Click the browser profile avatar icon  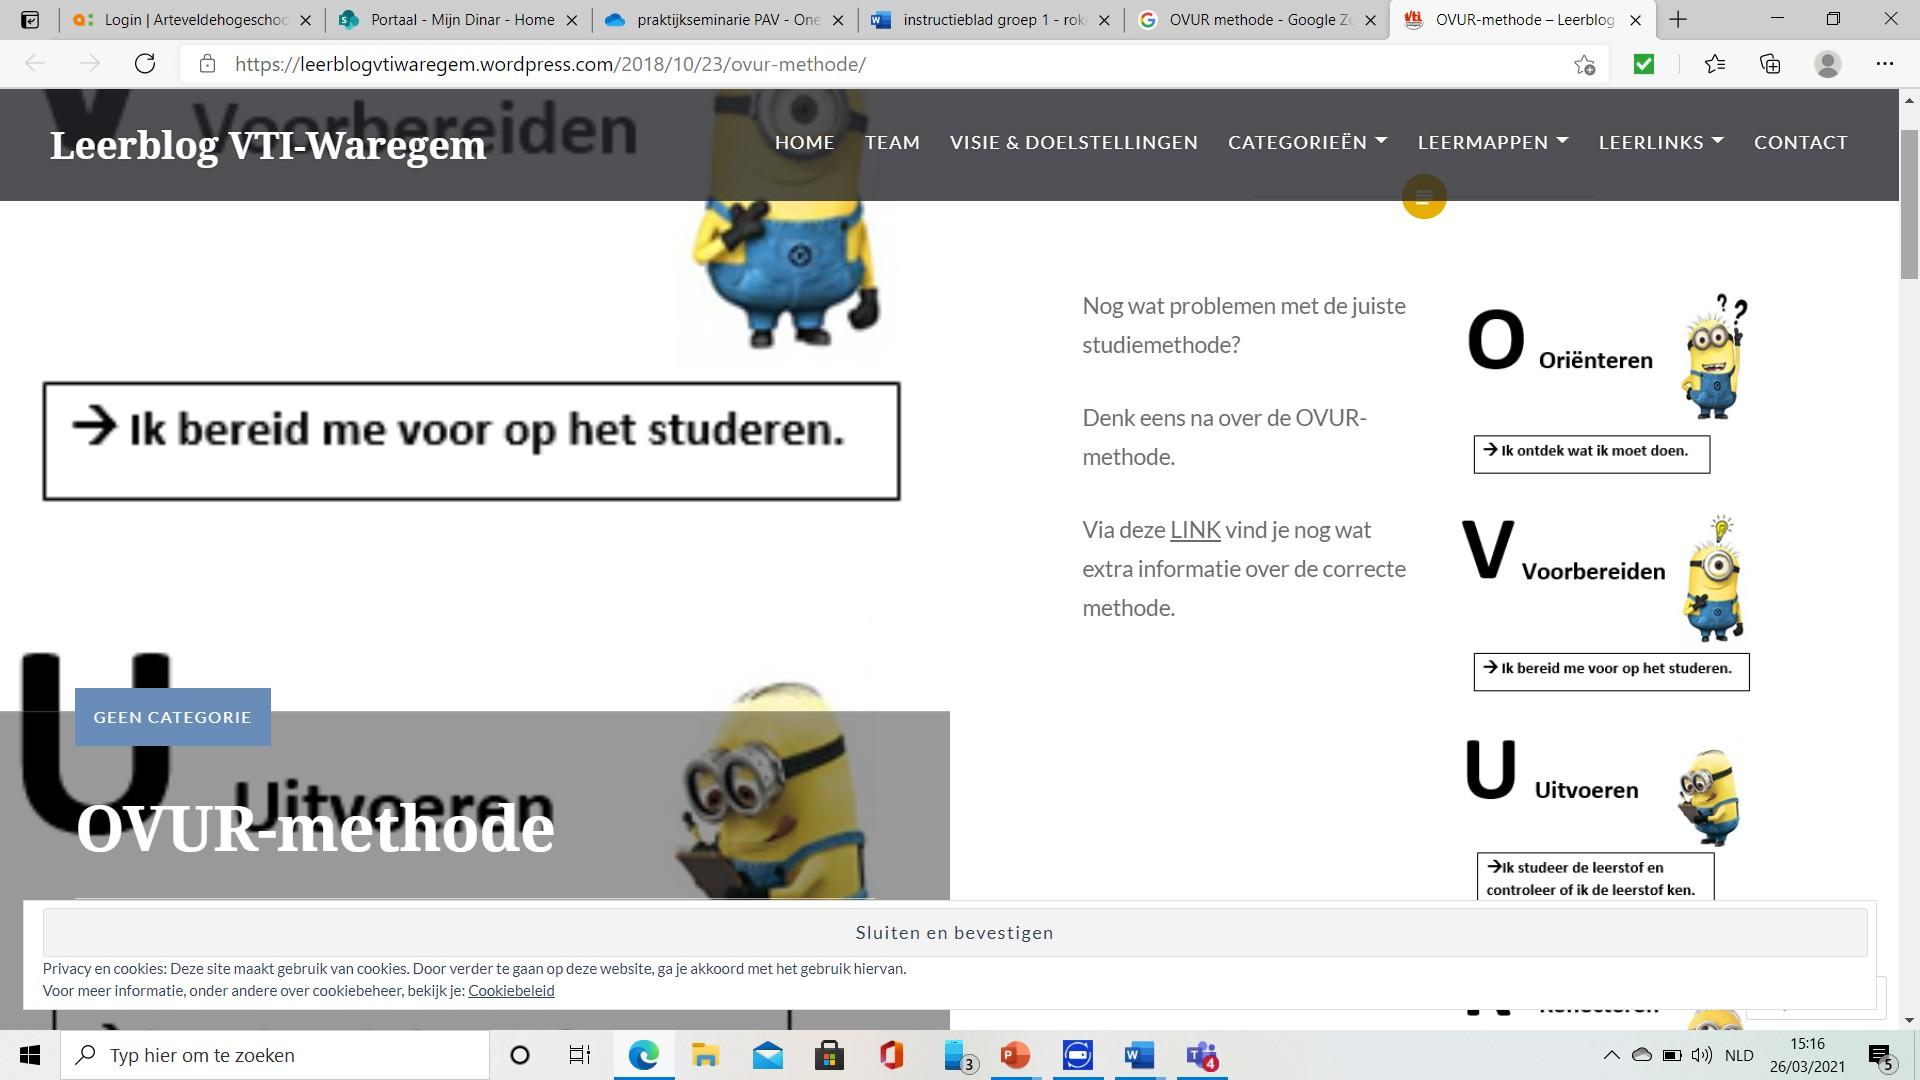1827,64
